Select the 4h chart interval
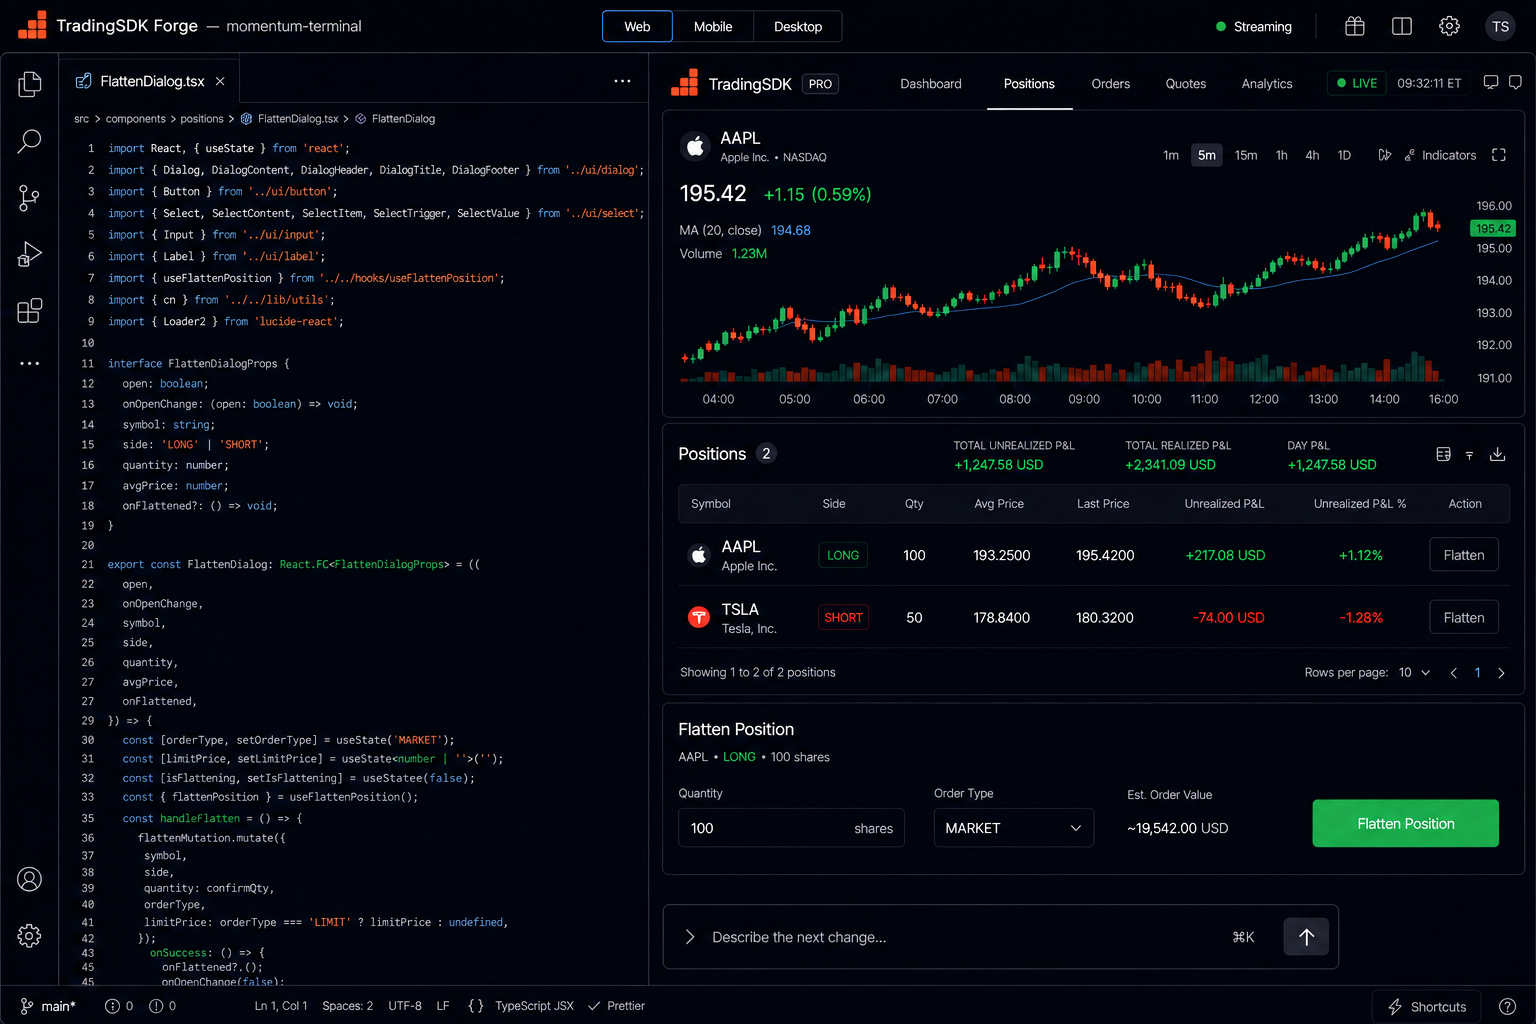 pyautogui.click(x=1312, y=155)
